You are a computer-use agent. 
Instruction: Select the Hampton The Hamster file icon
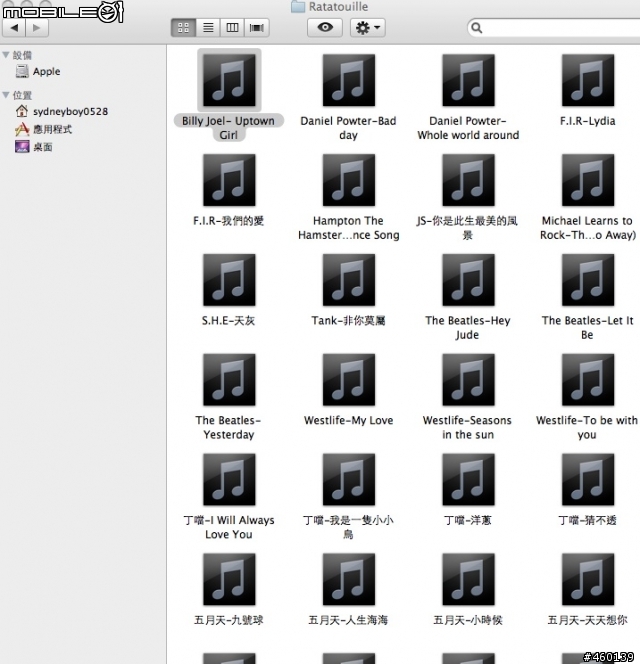pyautogui.click(x=349, y=180)
